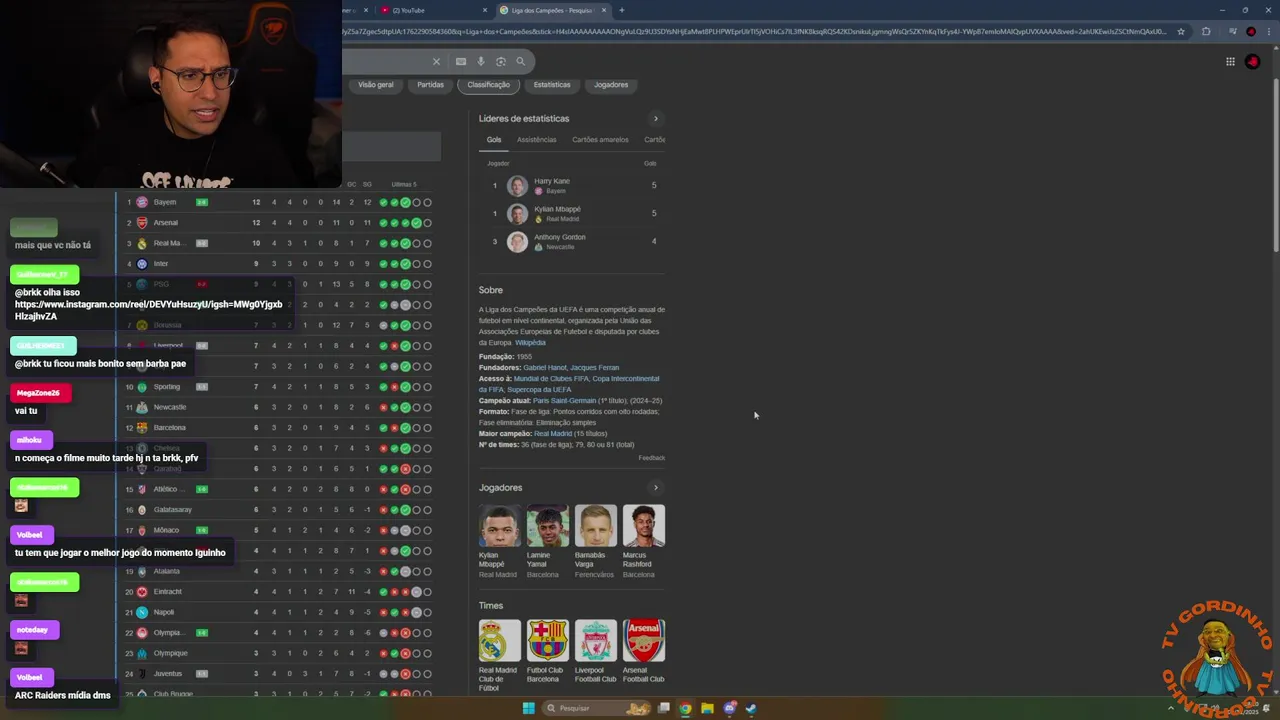Open the Google account avatar menu
This screenshot has width=1280, height=720.
click(x=1252, y=61)
